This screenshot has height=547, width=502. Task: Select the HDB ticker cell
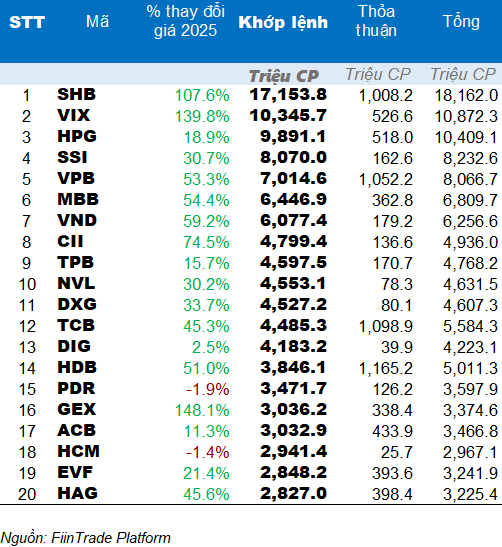77,367
